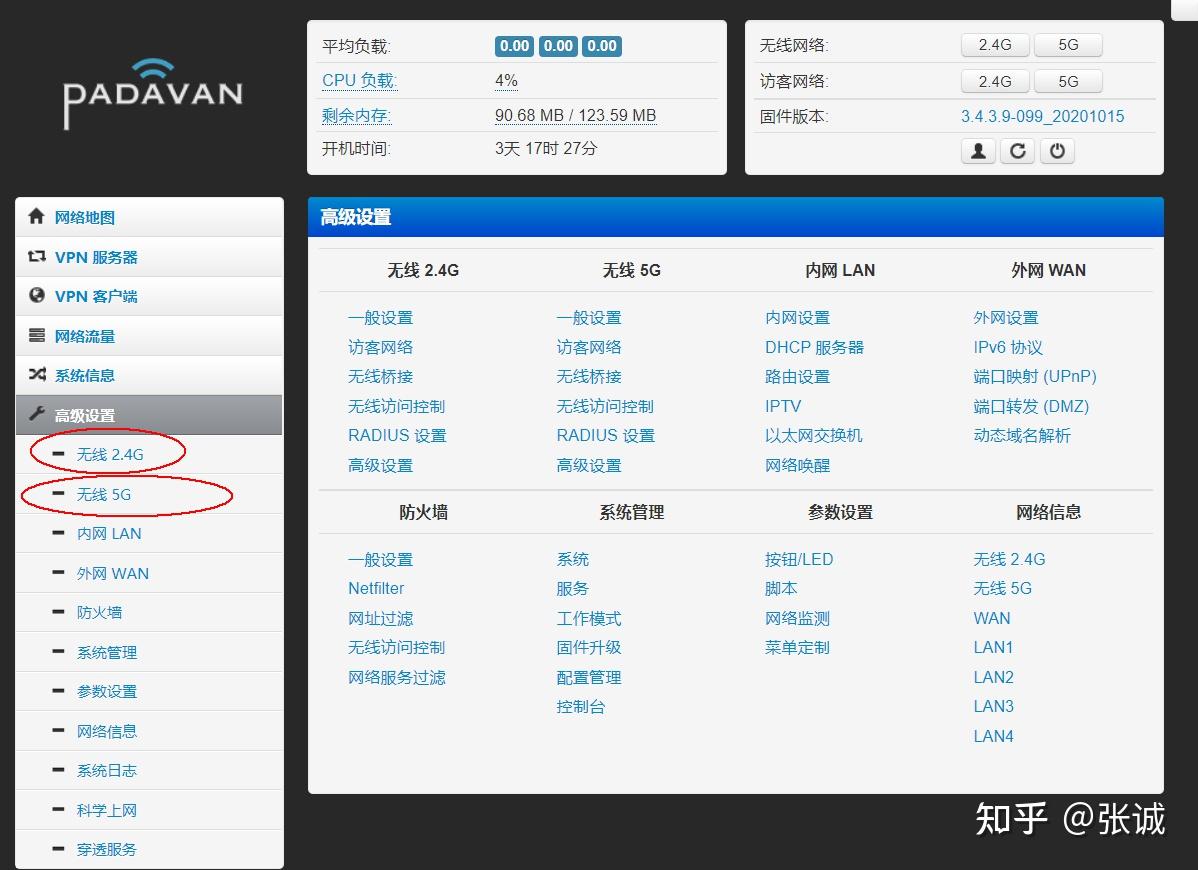Toggle wireless network 2.4G button

pyautogui.click(x=995, y=45)
